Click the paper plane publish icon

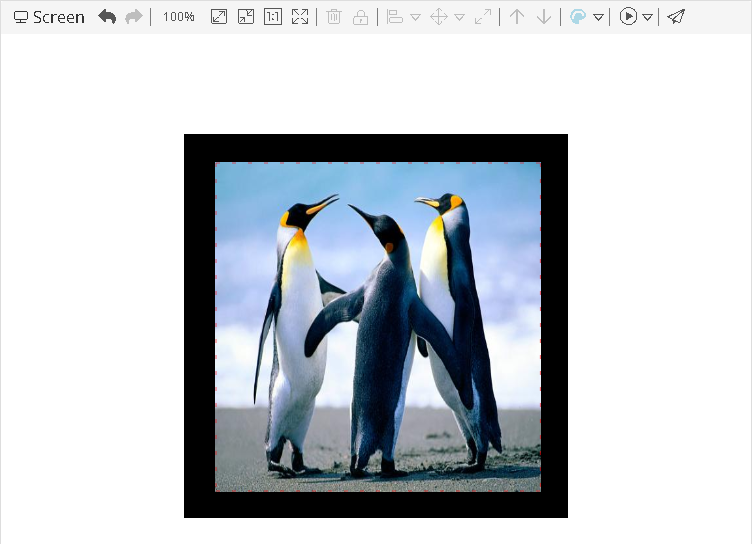676,17
